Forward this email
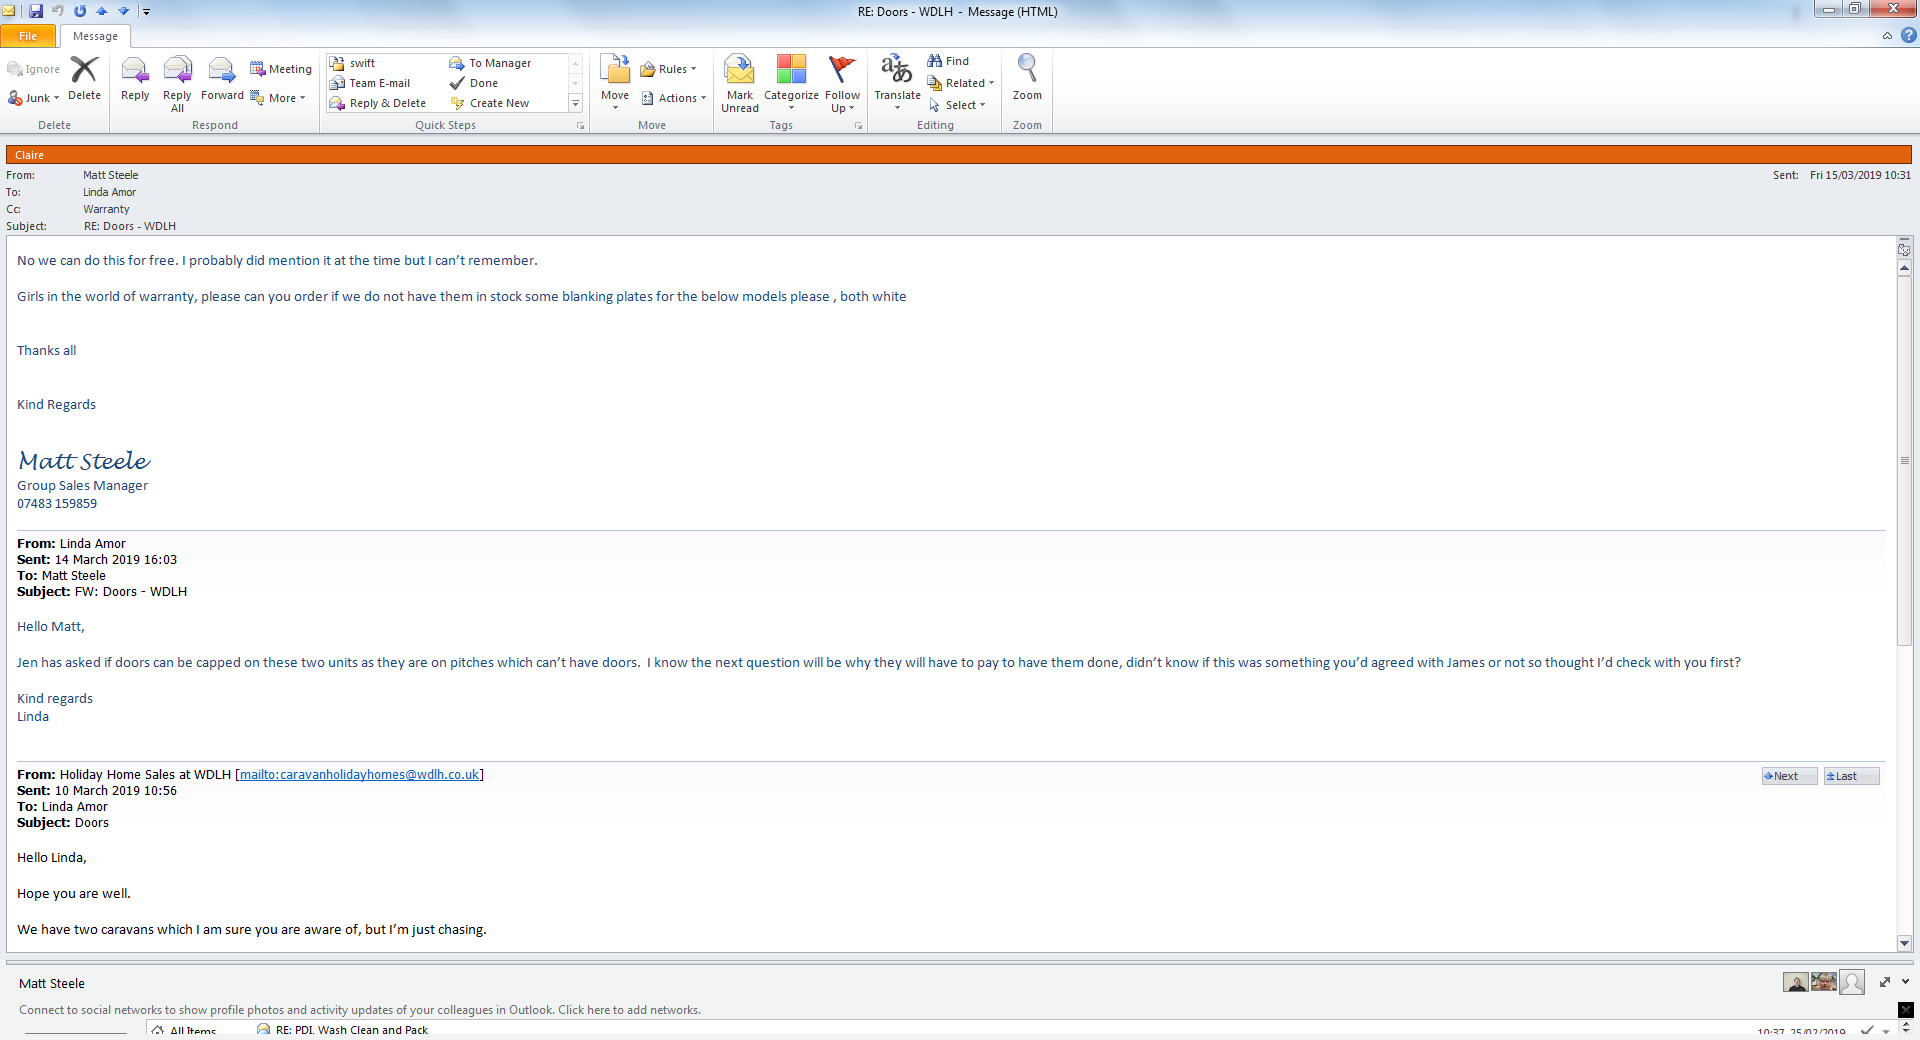 coord(222,79)
